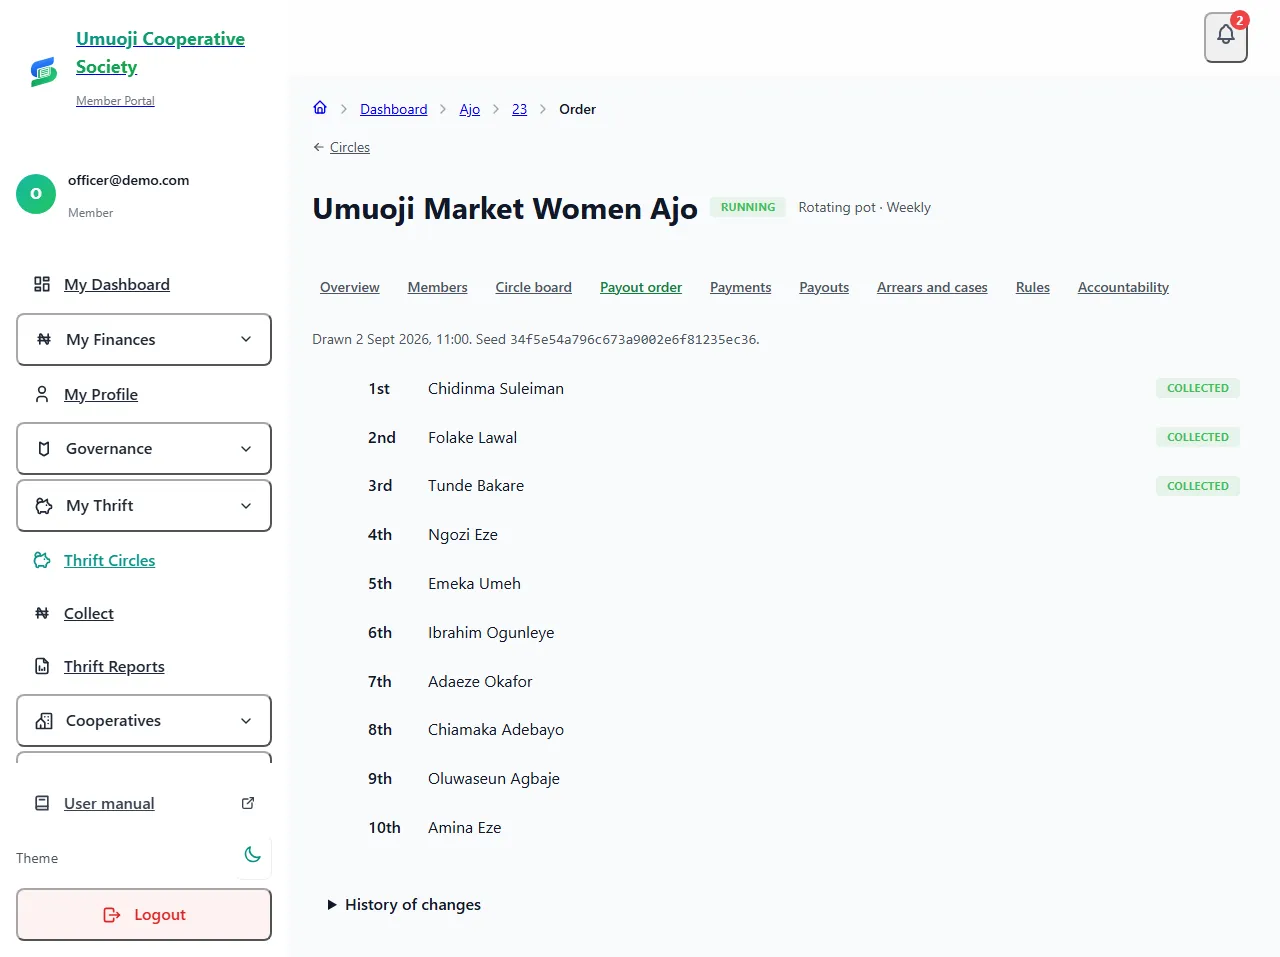Screen dimensions: 1280x957
Task: Click Ajo breadcrumb link
Action: [470, 109]
